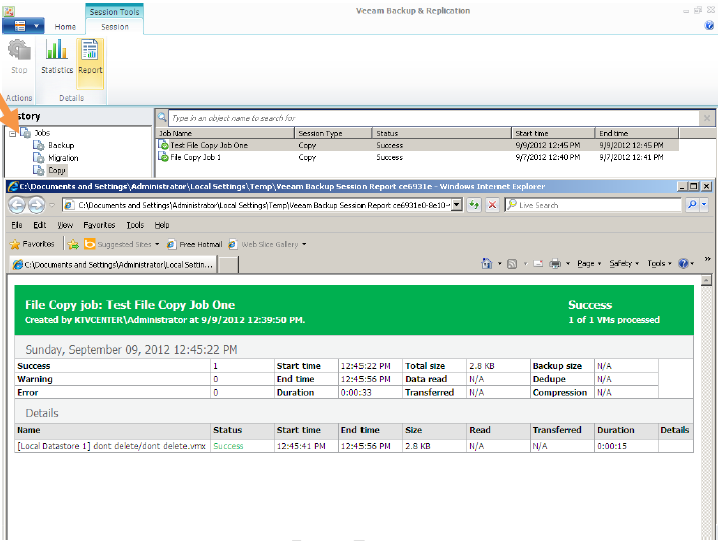
Task: Open a new blank IE tab
Action: click(228, 265)
